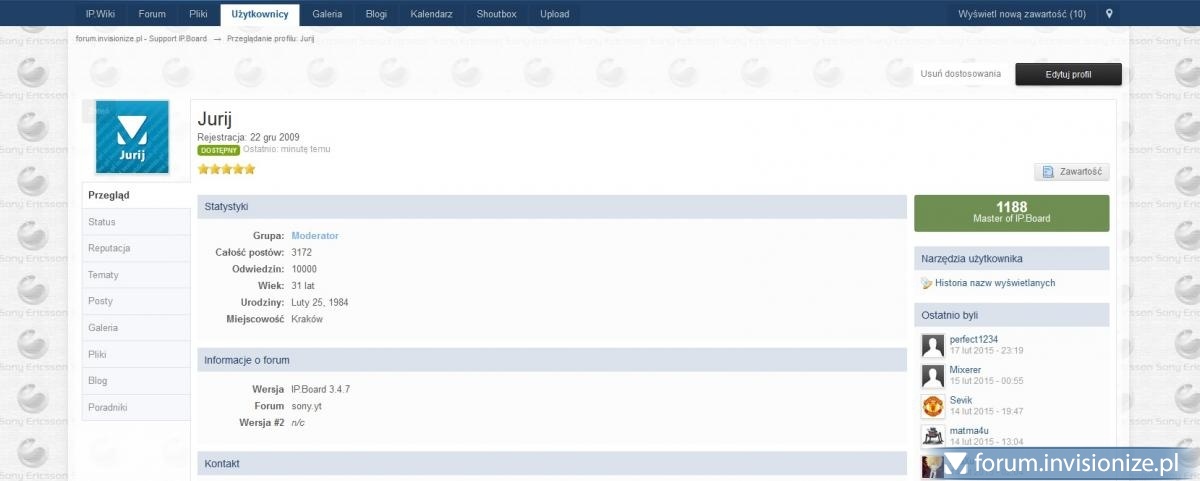Click total posts value 3172
Screen dimensions: 1200x481
[302, 253]
